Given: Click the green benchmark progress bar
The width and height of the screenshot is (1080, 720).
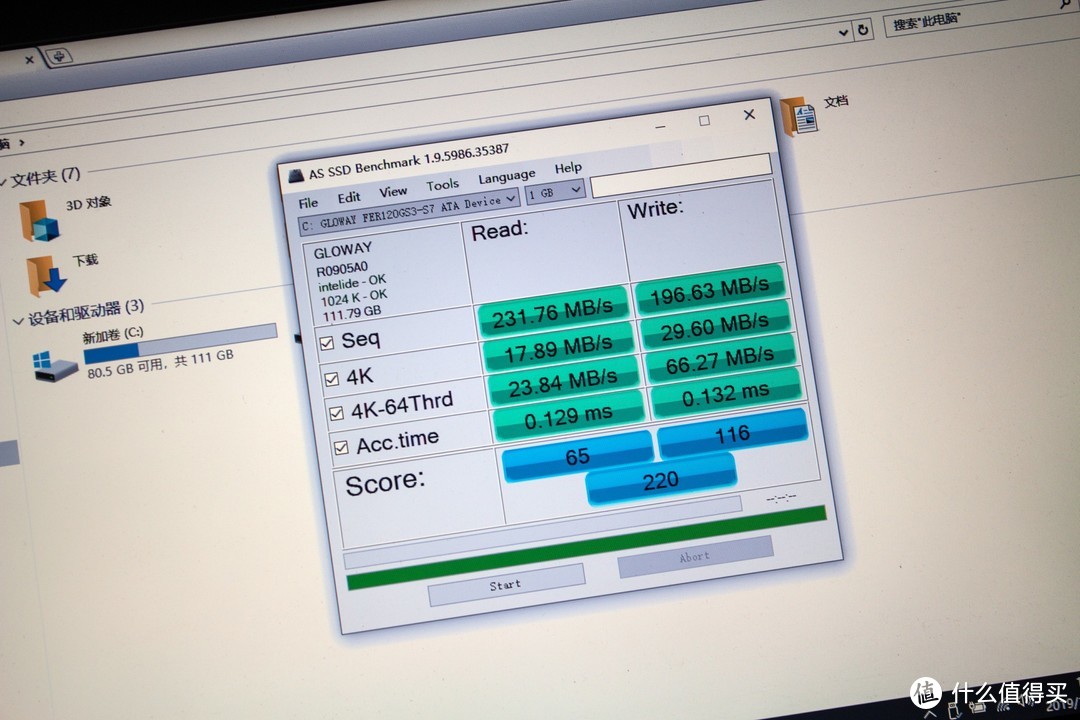Looking at the screenshot, I should 587,548.
